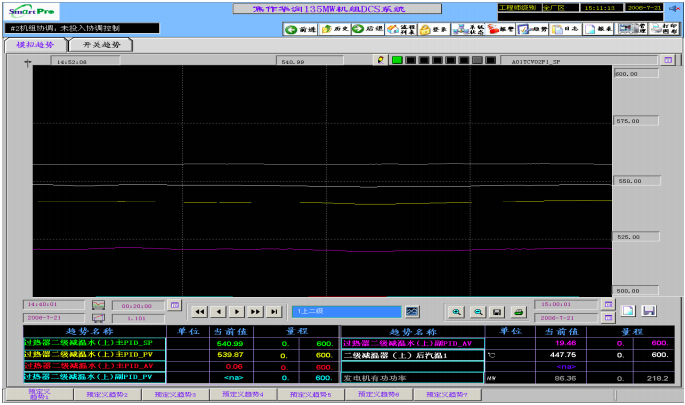Jump to the trend start with skip-back button

(x=200, y=312)
